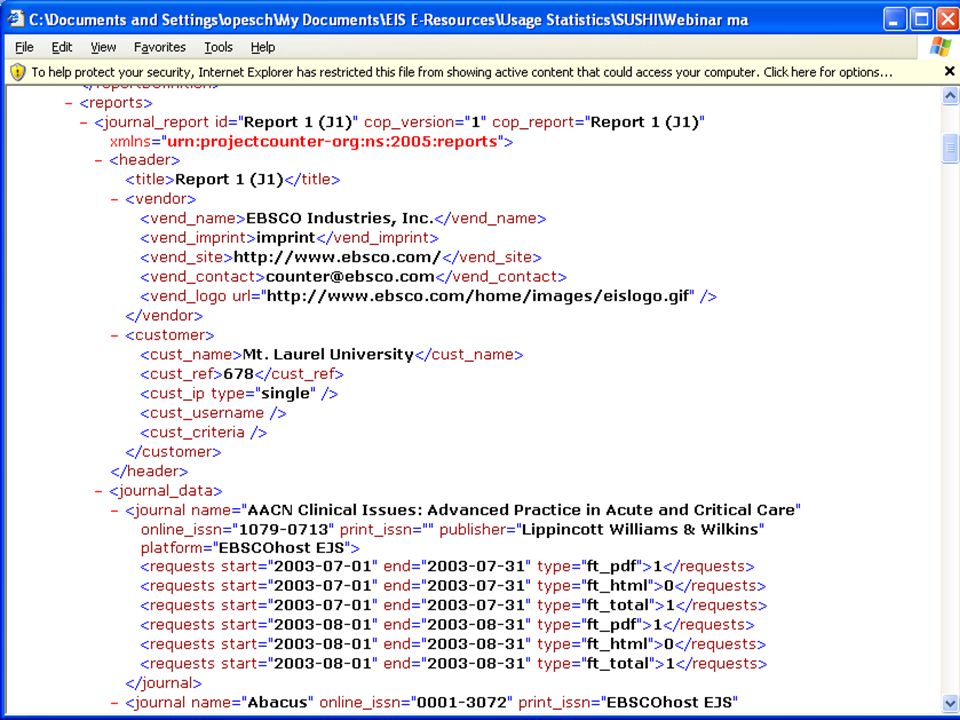The height and width of the screenshot is (720, 960).
Task: Click the text 'Mt. Laurel University'
Action: click(328, 354)
